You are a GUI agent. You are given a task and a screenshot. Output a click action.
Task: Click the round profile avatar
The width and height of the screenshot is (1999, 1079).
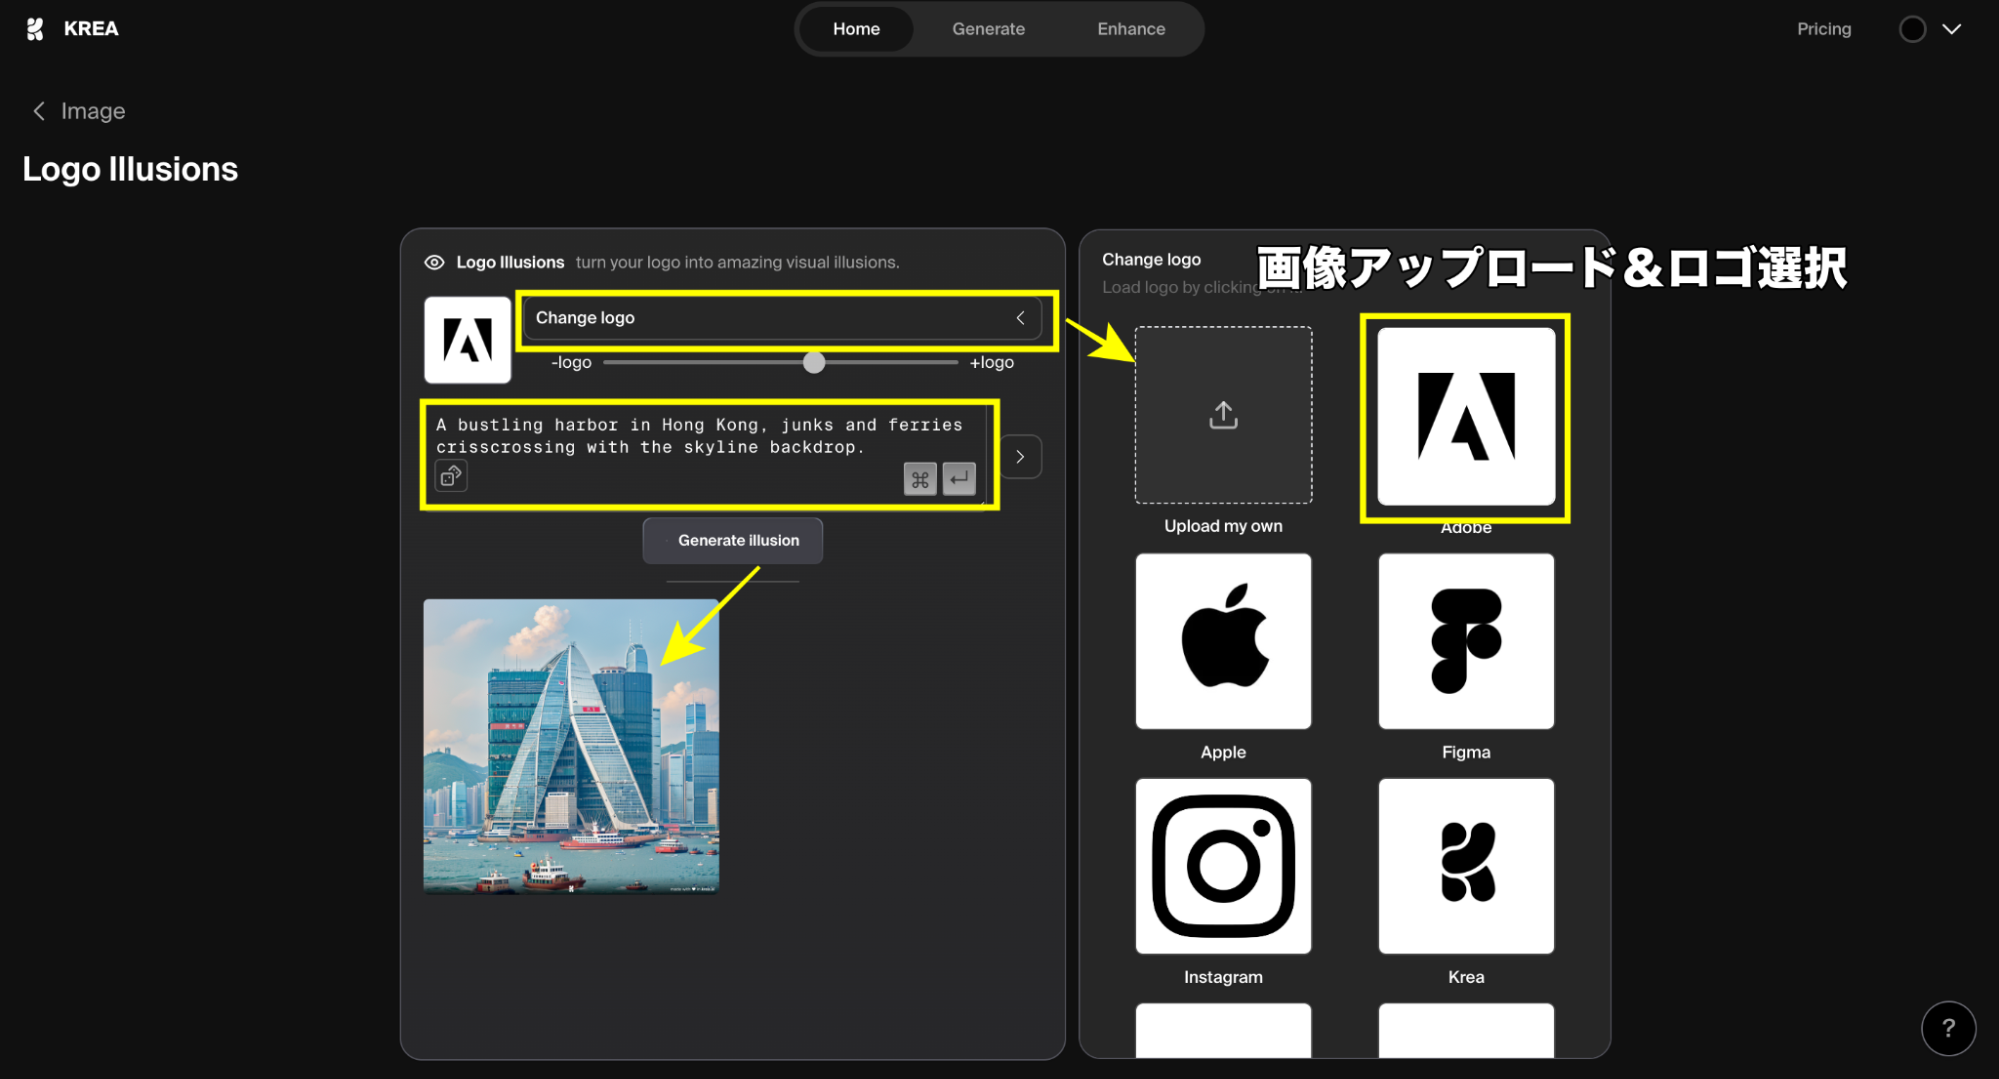tap(1912, 29)
